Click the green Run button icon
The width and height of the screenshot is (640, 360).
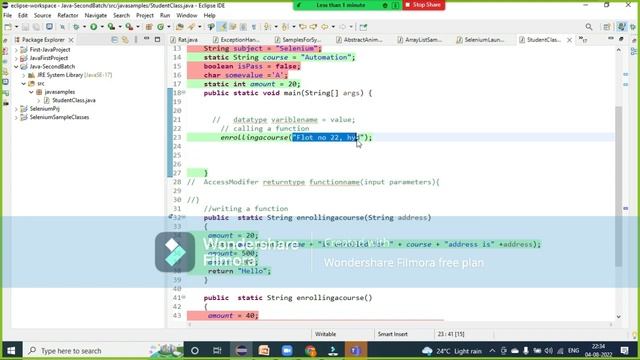coord(93,27)
